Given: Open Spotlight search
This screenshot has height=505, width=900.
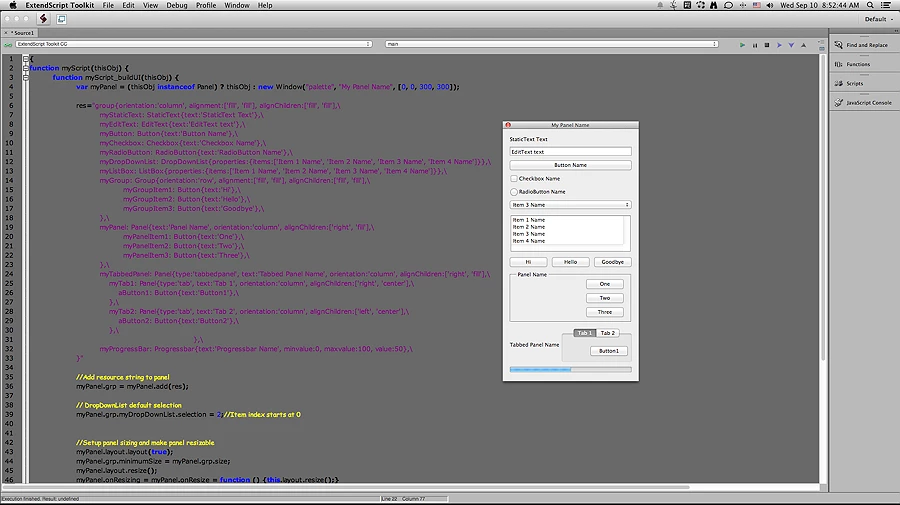Looking at the screenshot, I should click(870, 5).
